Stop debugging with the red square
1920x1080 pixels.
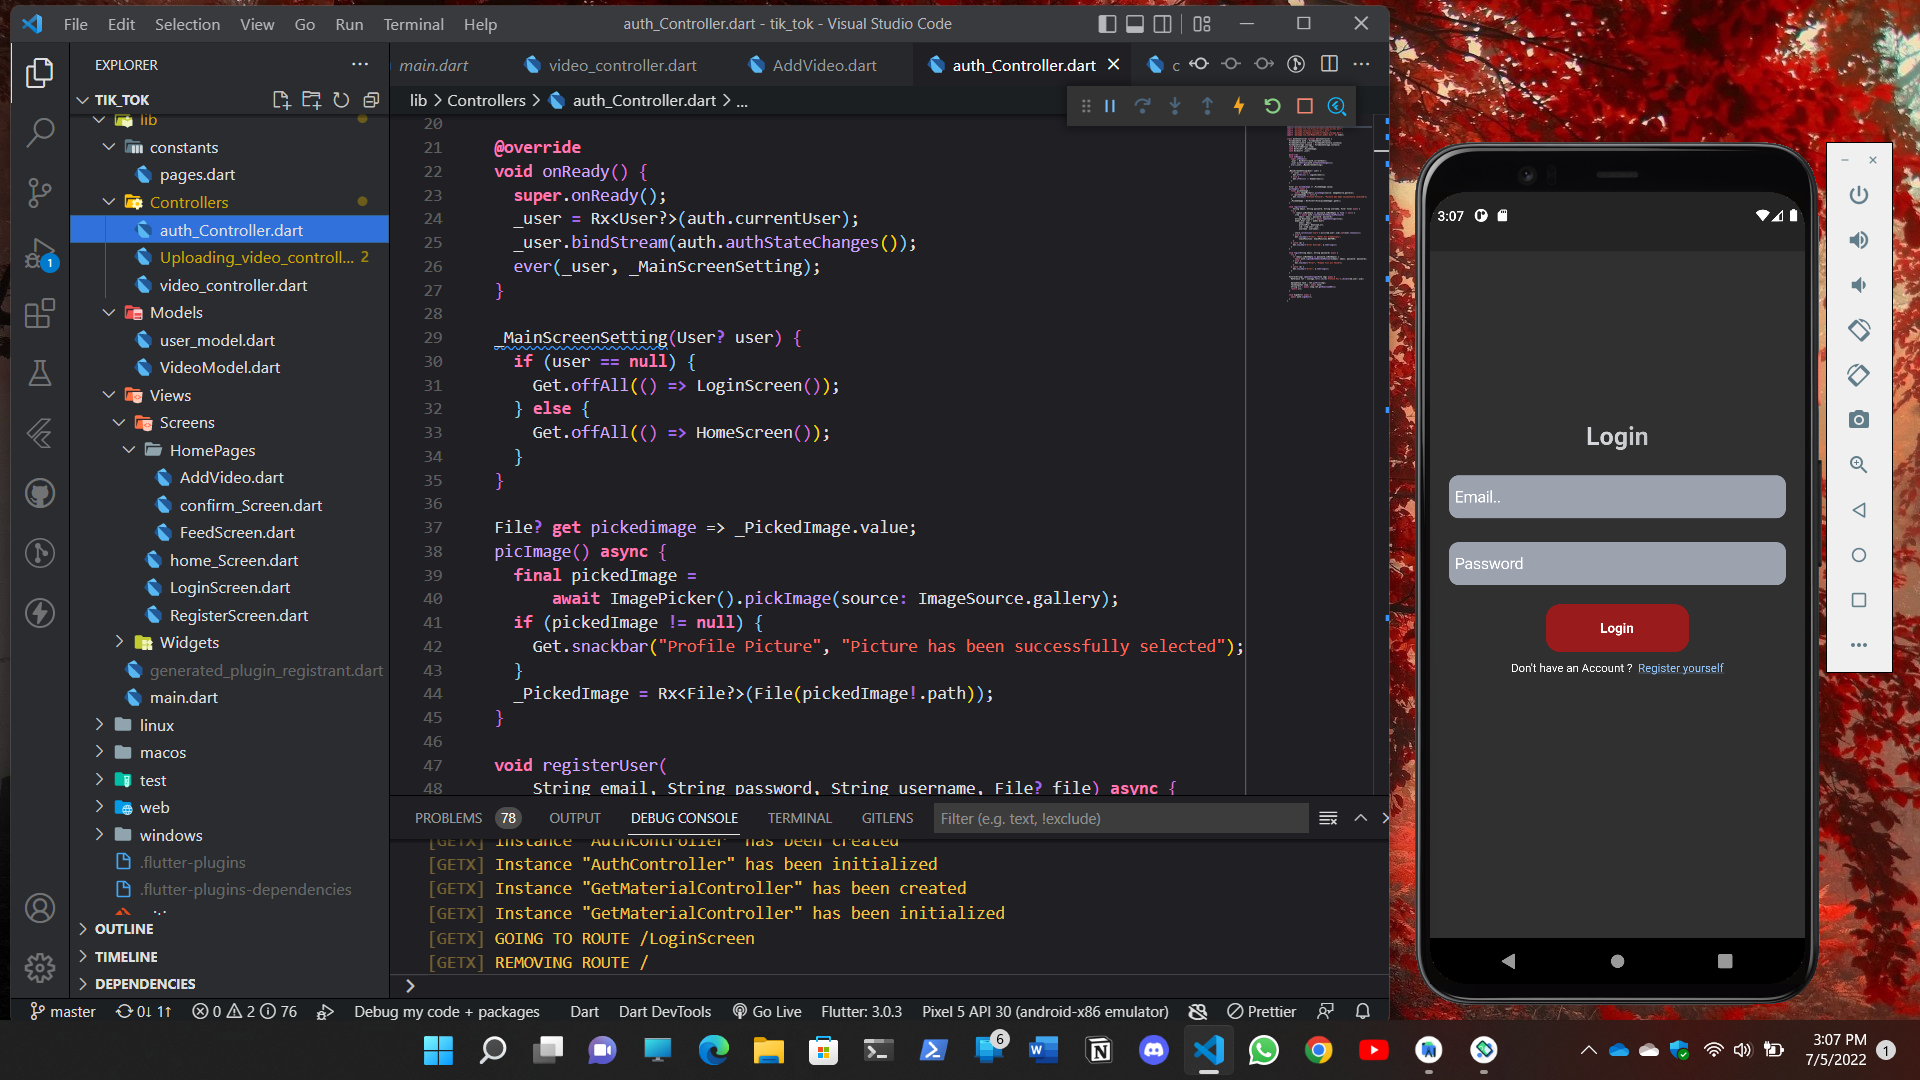click(x=1304, y=106)
